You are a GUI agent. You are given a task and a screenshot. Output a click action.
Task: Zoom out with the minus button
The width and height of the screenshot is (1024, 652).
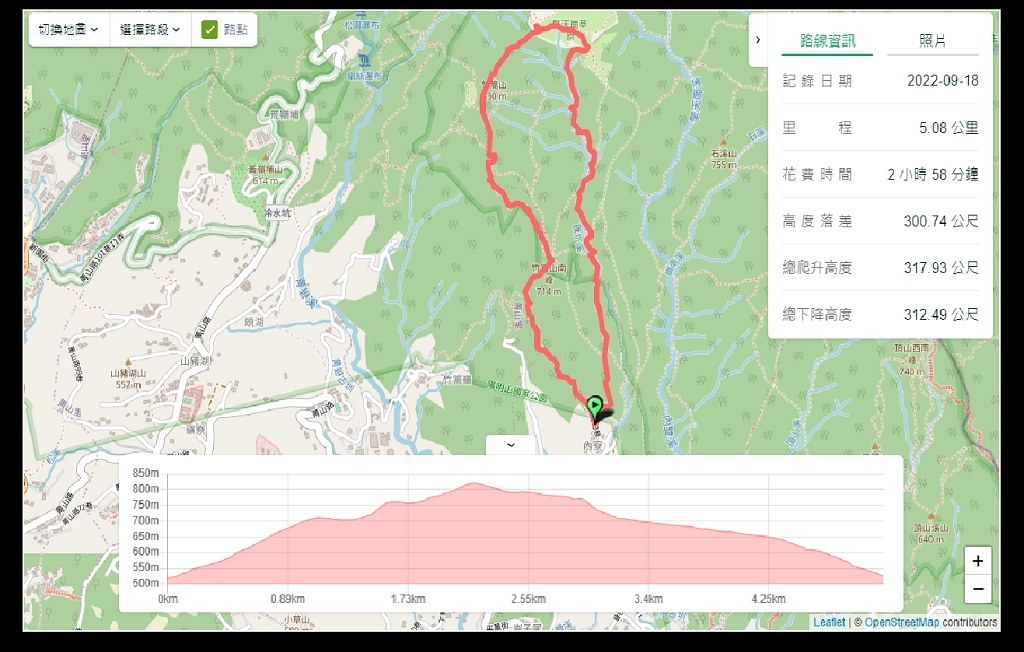pyautogui.click(x=978, y=589)
